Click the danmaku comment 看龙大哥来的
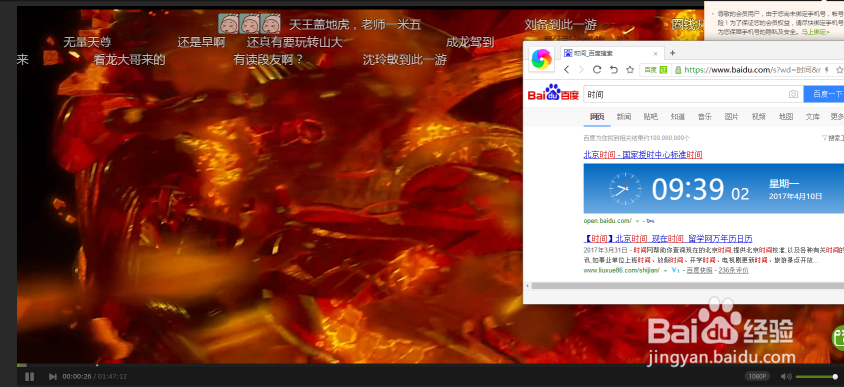 click(x=129, y=60)
